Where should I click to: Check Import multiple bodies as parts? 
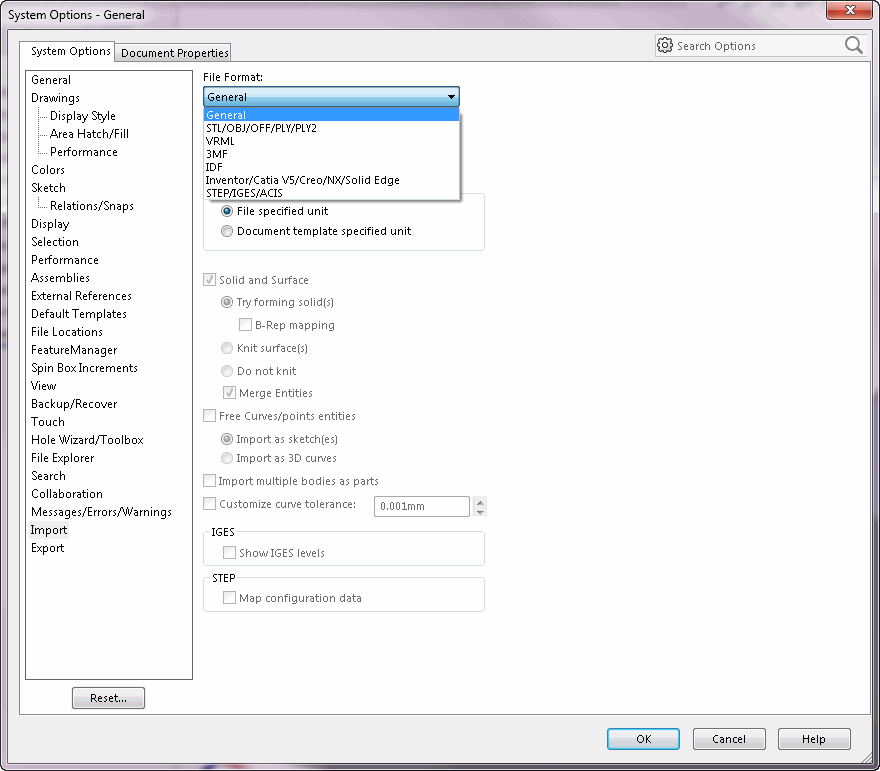click(x=209, y=481)
